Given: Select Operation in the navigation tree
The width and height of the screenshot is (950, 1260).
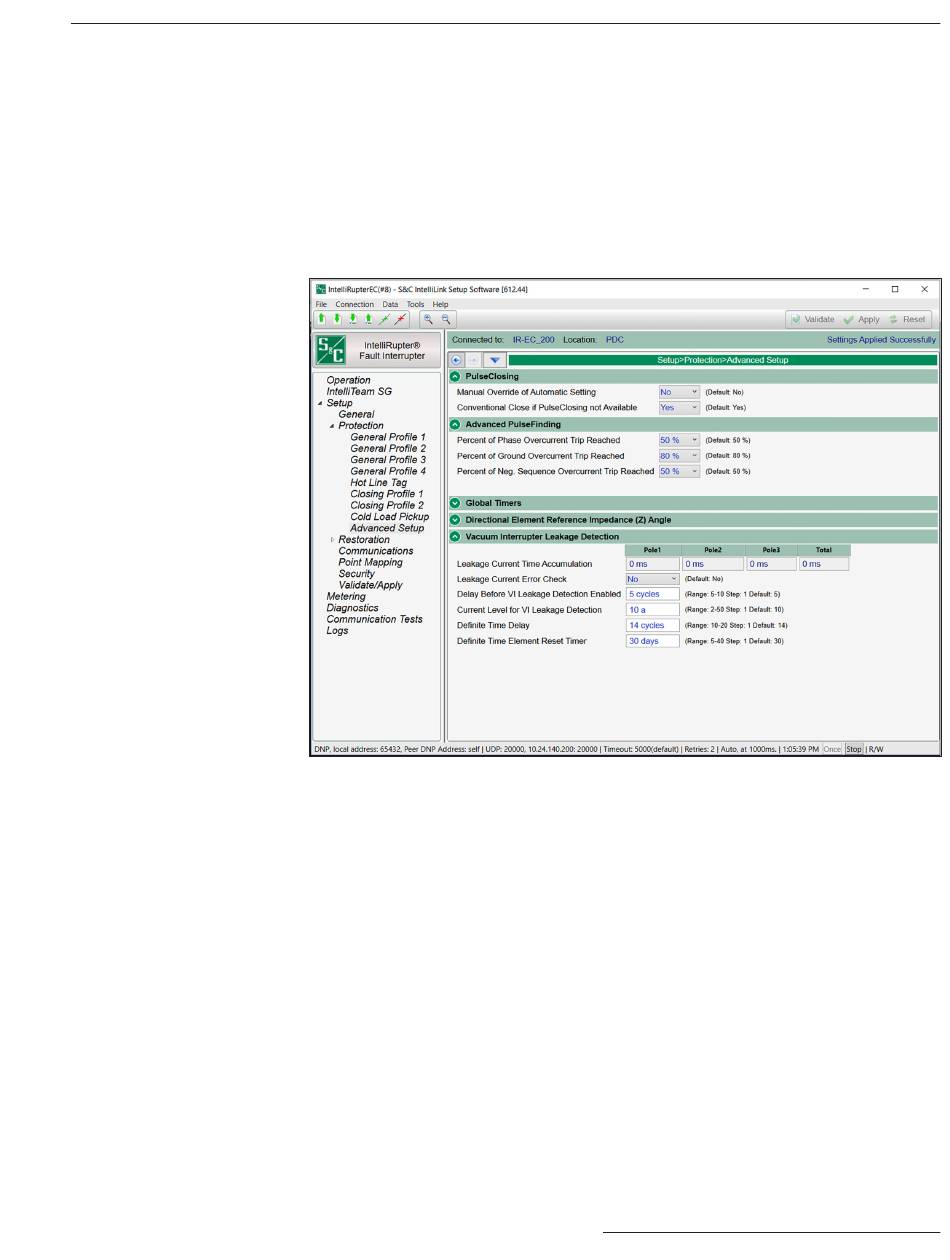Looking at the screenshot, I should click(x=348, y=381).
